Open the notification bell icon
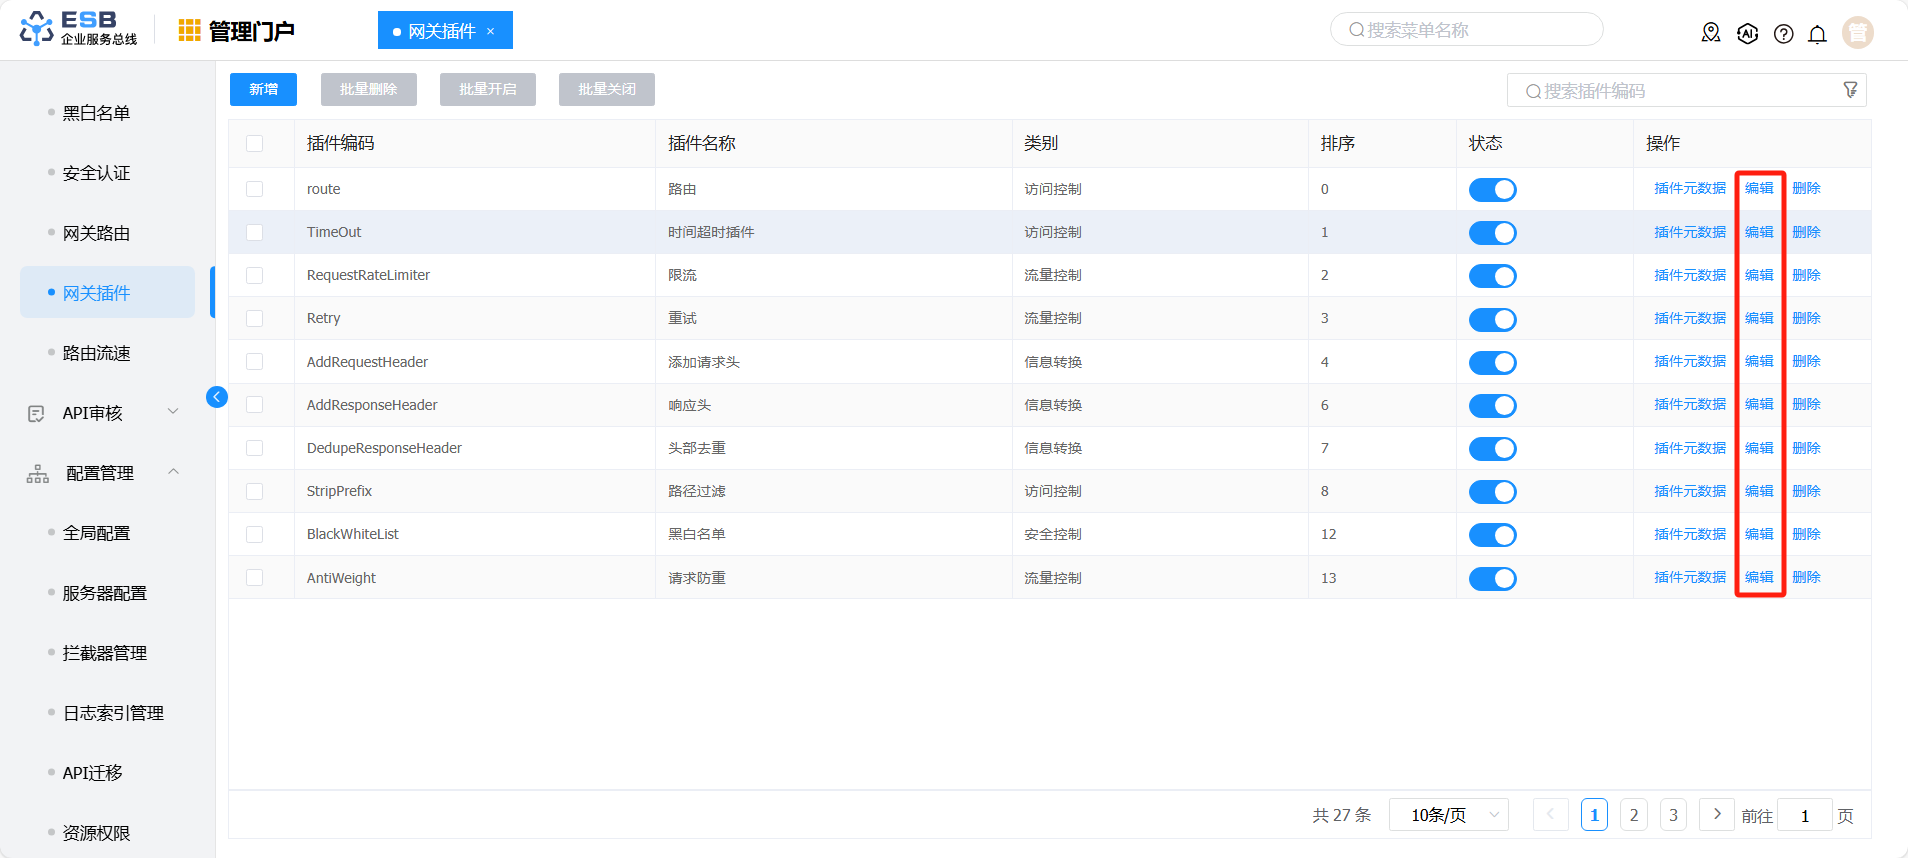1908x858 pixels. click(1817, 34)
